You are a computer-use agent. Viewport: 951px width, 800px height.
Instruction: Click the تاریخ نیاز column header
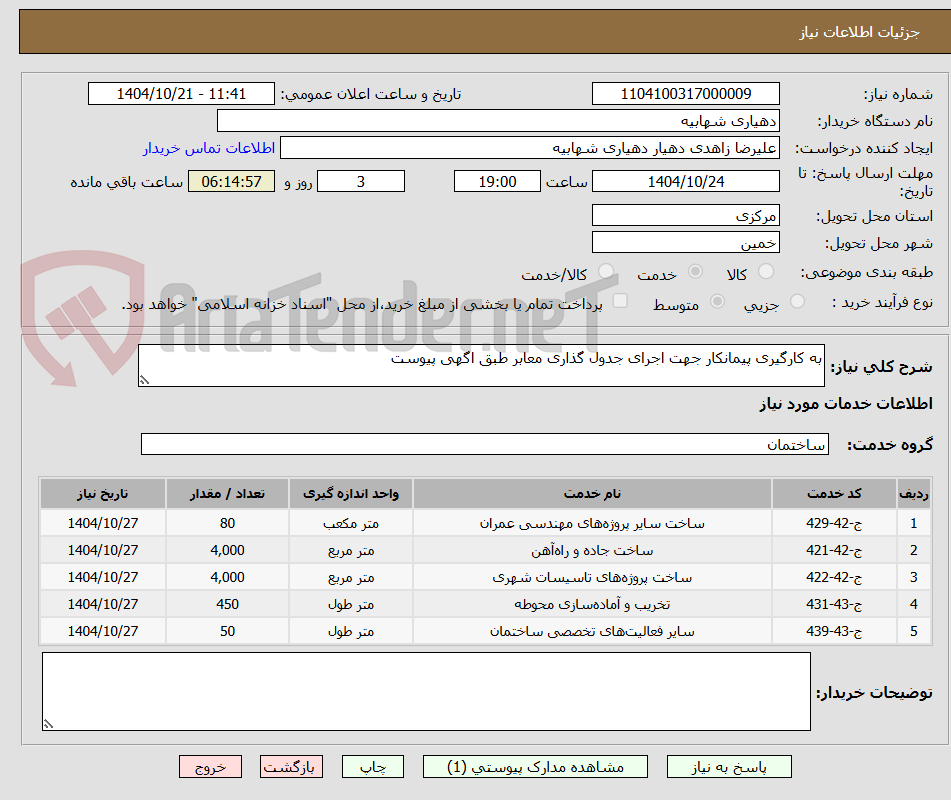102,494
